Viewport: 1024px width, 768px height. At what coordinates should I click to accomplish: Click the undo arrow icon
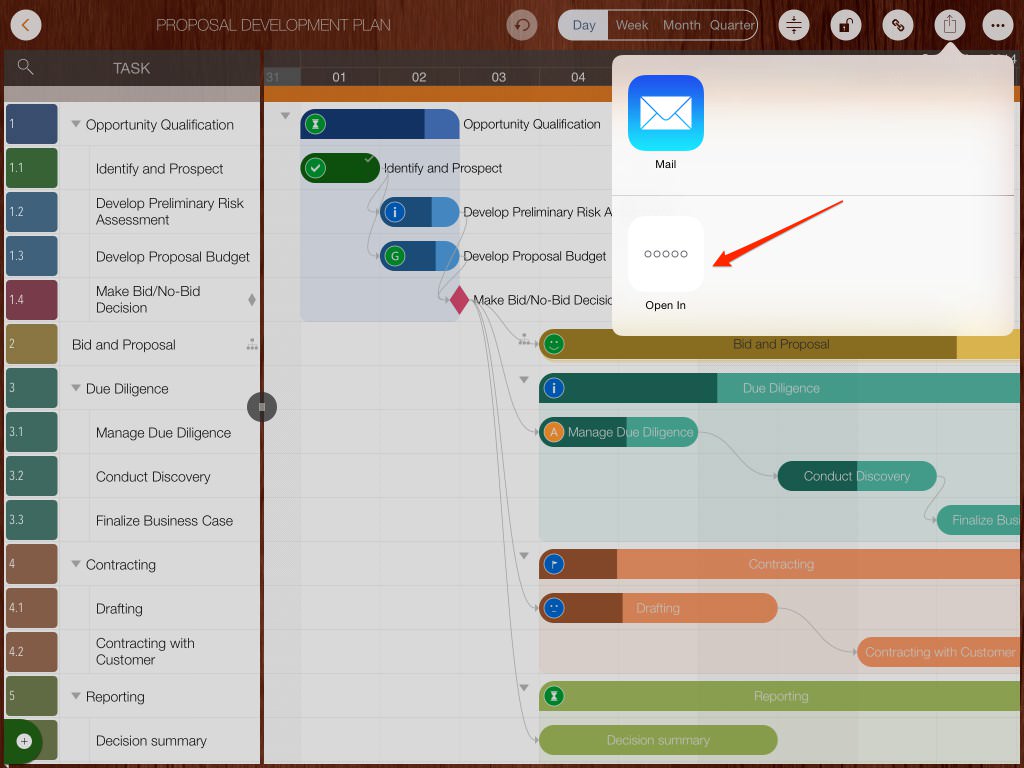pyautogui.click(x=521, y=25)
